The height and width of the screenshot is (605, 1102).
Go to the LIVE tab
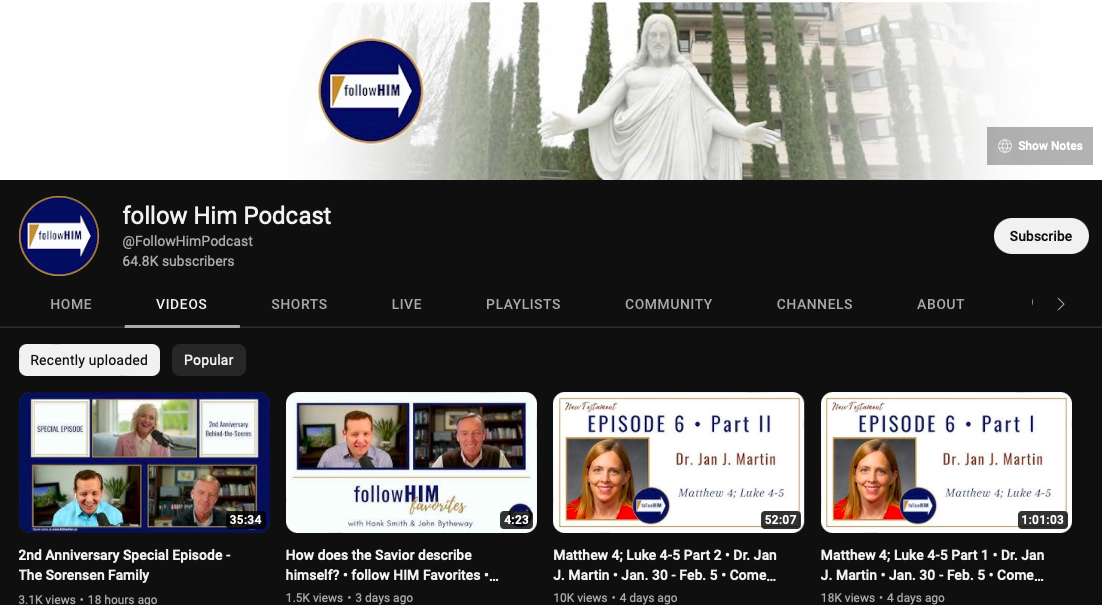[x=407, y=304]
